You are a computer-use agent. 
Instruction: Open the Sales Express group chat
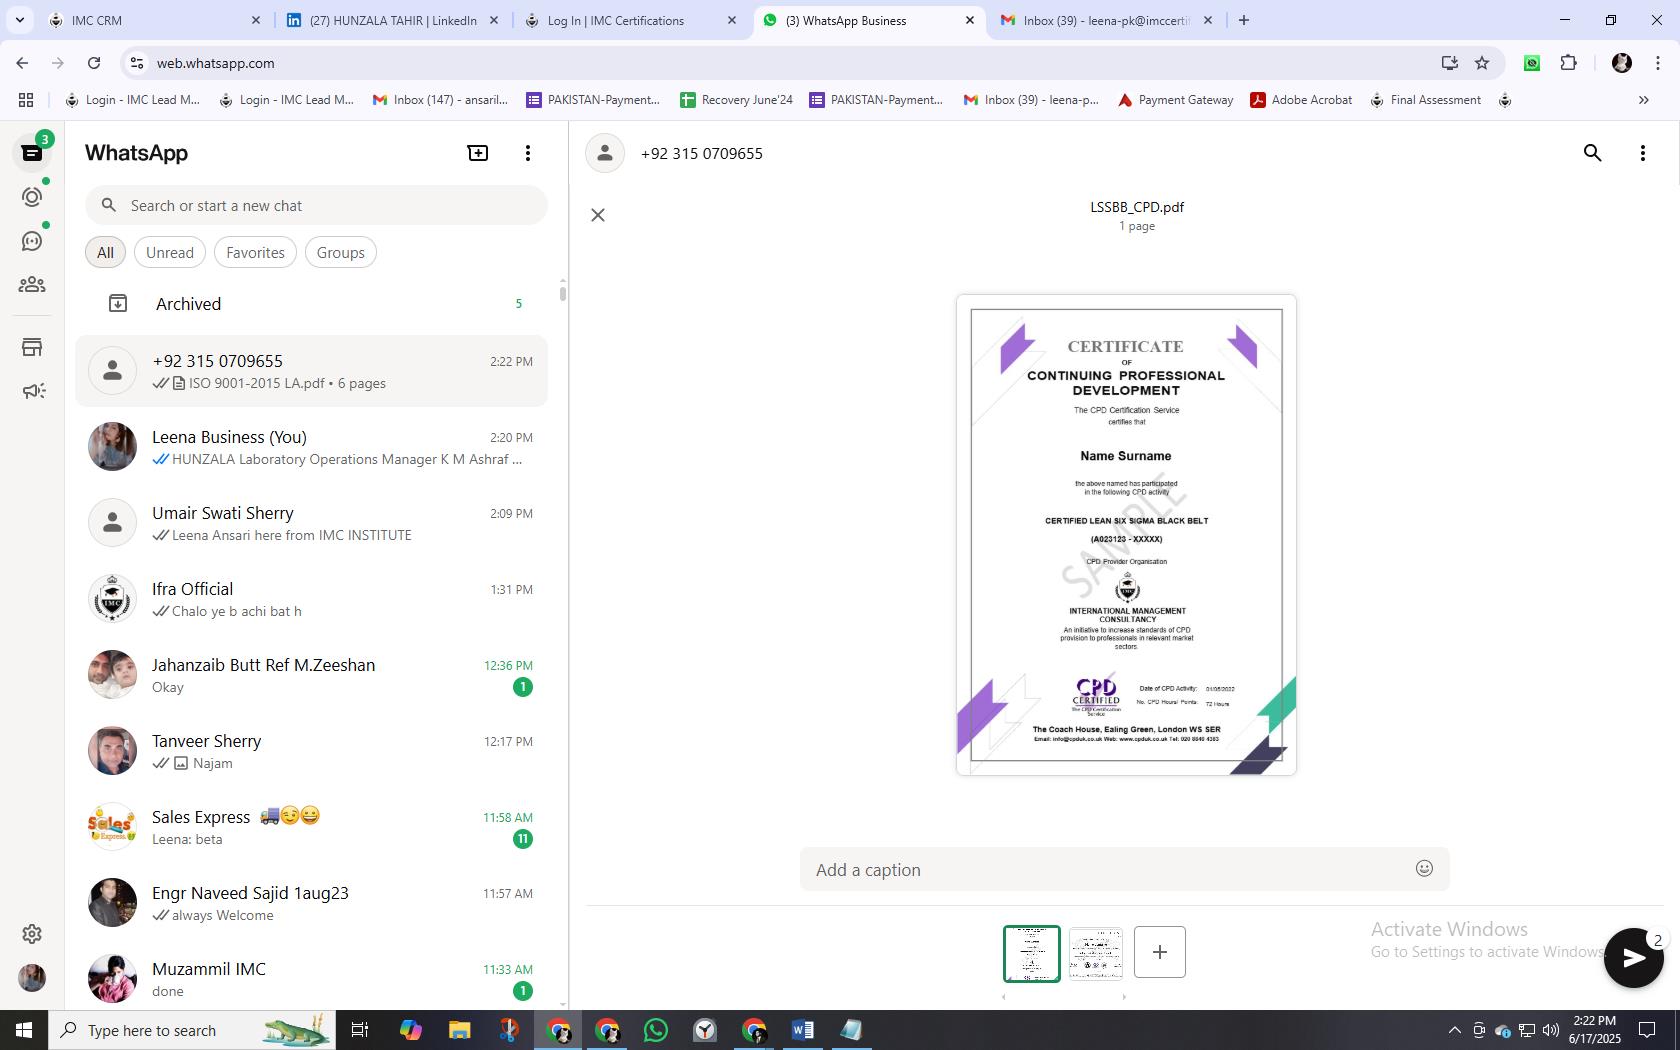pyautogui.click(x=312, y=827)
